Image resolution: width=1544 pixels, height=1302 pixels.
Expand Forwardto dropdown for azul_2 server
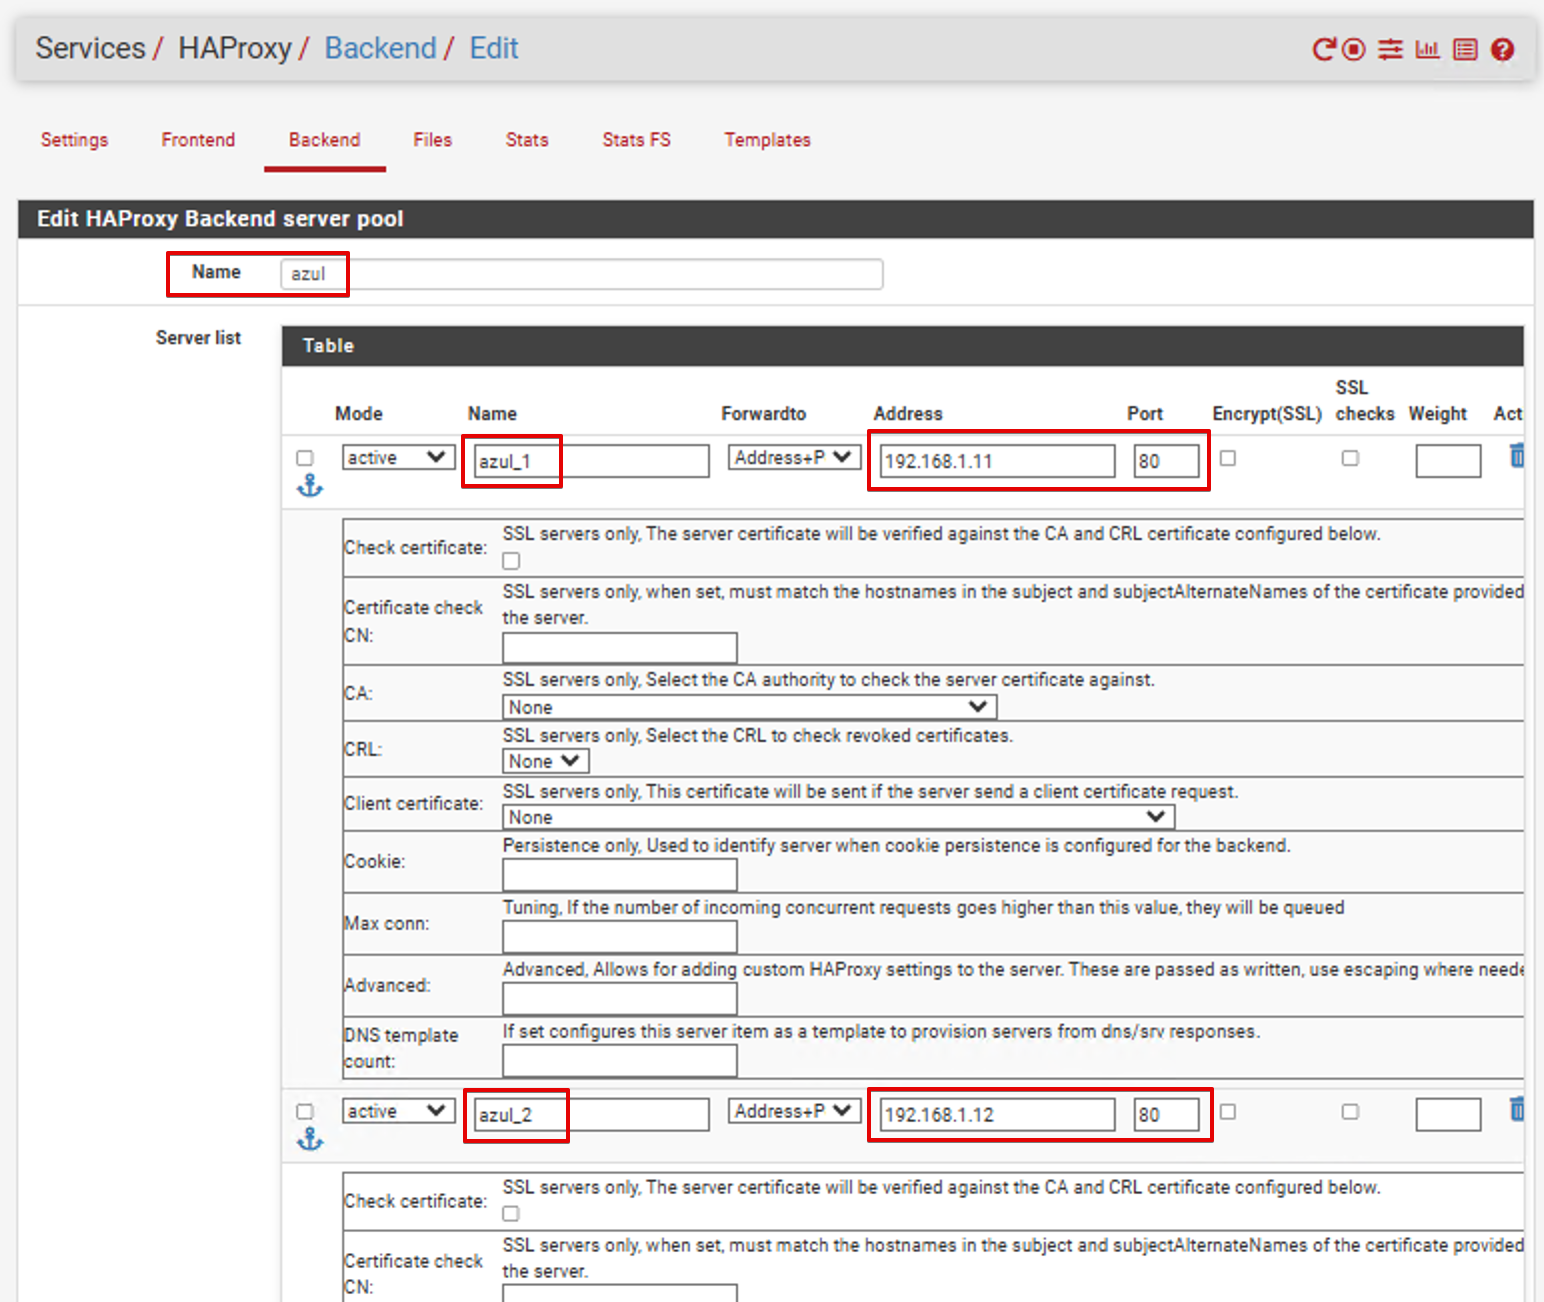click(x=793, y=1111)
